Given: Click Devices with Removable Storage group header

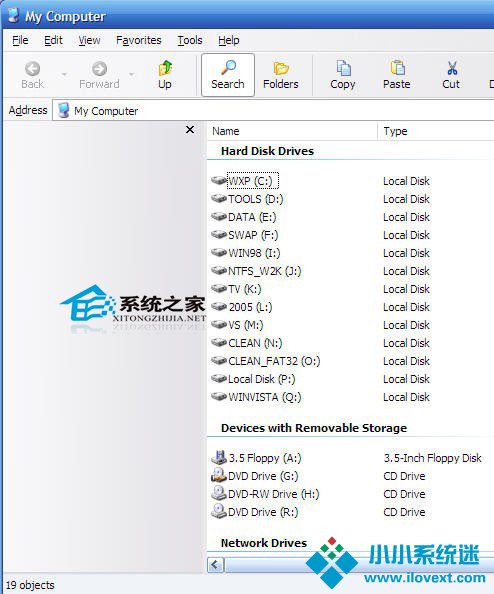Looking at the screenshot, I should click(314, 428).
